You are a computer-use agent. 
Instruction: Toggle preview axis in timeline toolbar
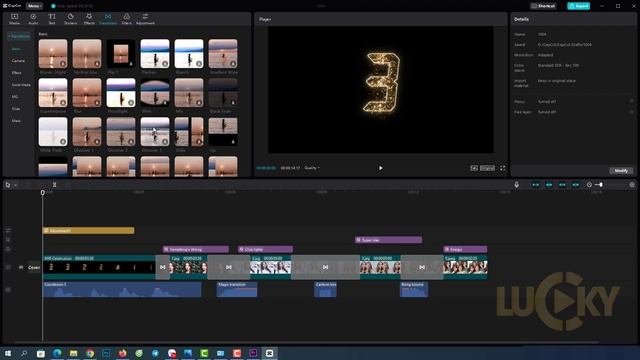pos(576,185)
